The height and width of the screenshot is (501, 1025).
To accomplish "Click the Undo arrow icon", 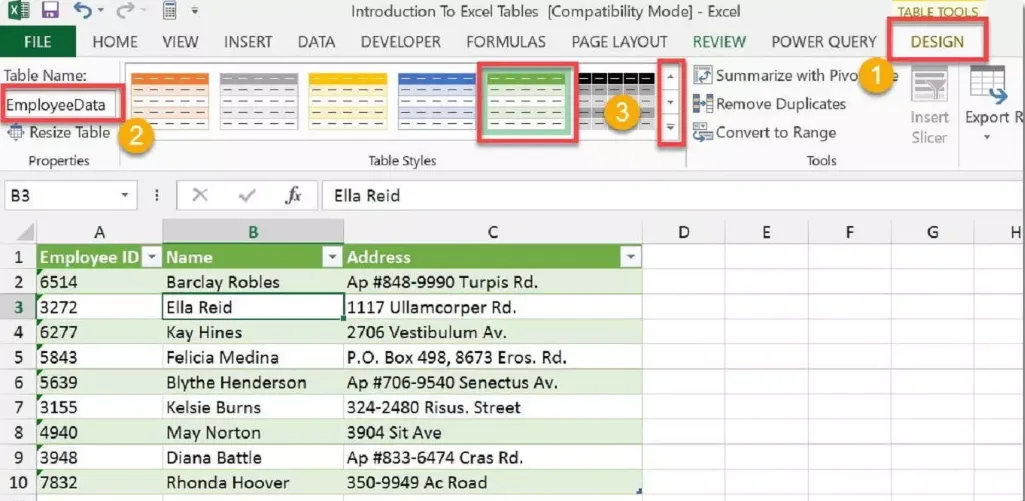I will 83,12.
